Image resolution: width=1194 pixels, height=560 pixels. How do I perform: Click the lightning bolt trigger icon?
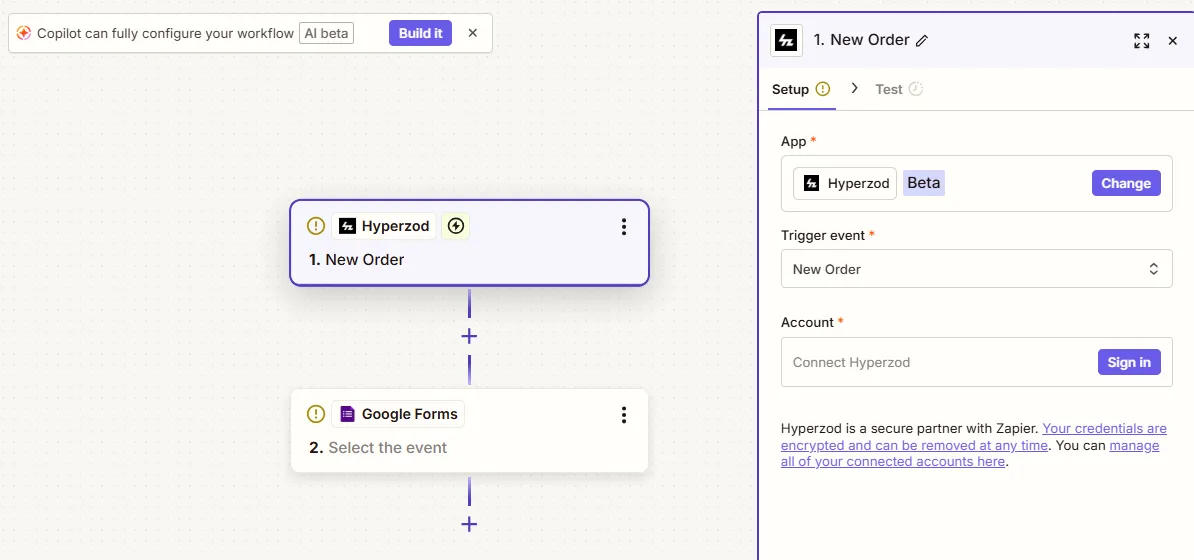pos(455,226)
